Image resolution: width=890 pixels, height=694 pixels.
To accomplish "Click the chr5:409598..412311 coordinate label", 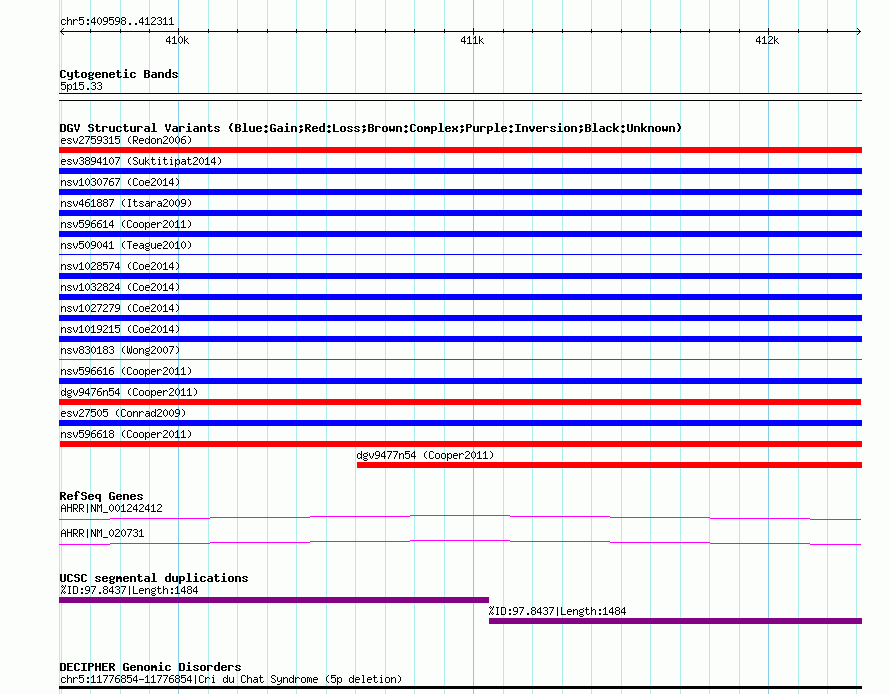I will click(117, 22).
